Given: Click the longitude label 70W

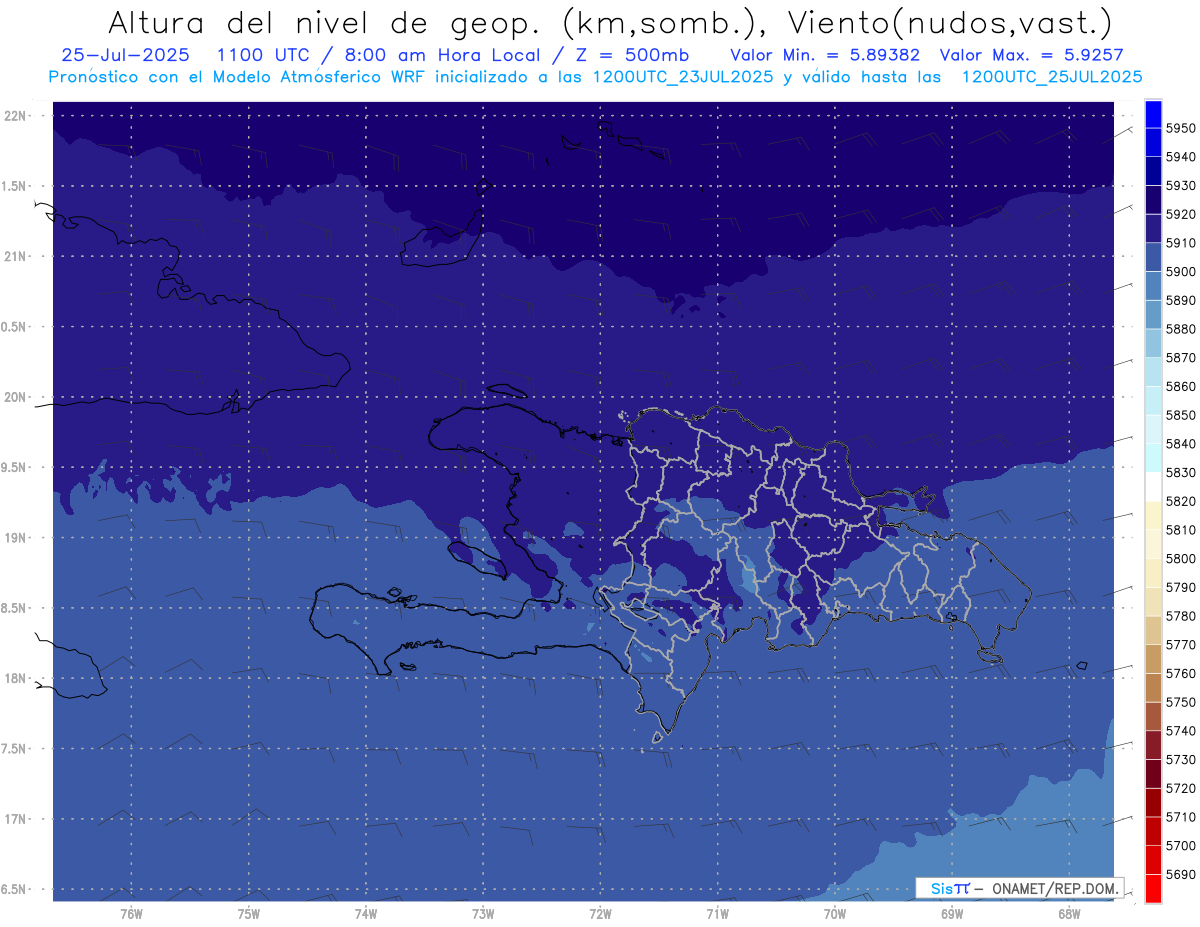Looking at the screenshot, I should point(835,914).
